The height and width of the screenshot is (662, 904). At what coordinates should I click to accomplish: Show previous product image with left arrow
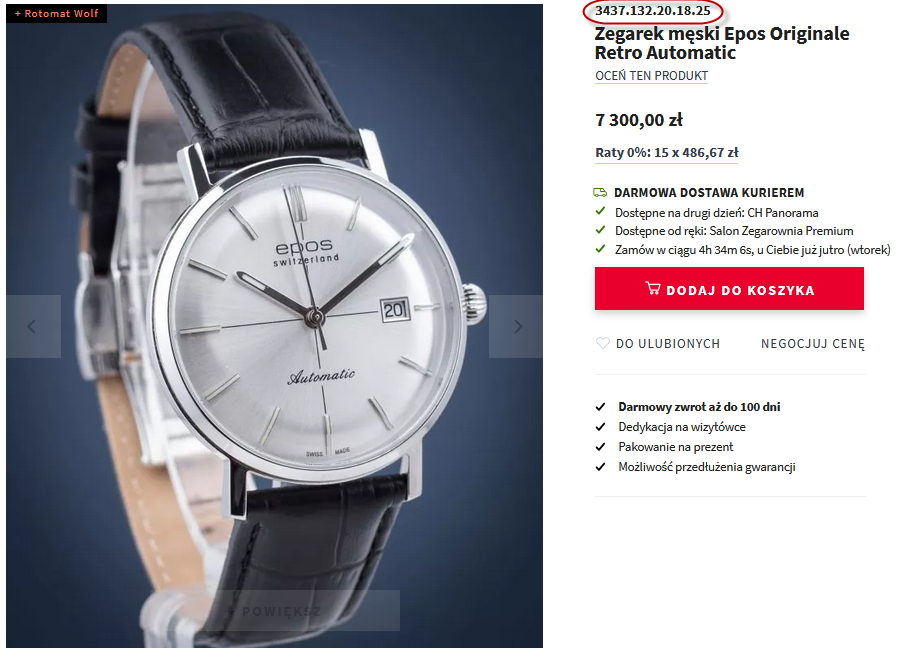33,326
